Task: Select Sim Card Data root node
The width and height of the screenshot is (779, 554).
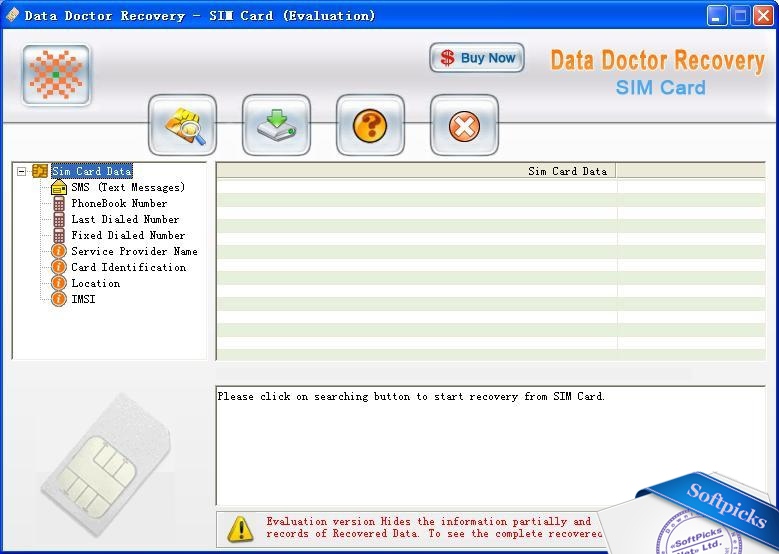Action: (x=92, y=171)
